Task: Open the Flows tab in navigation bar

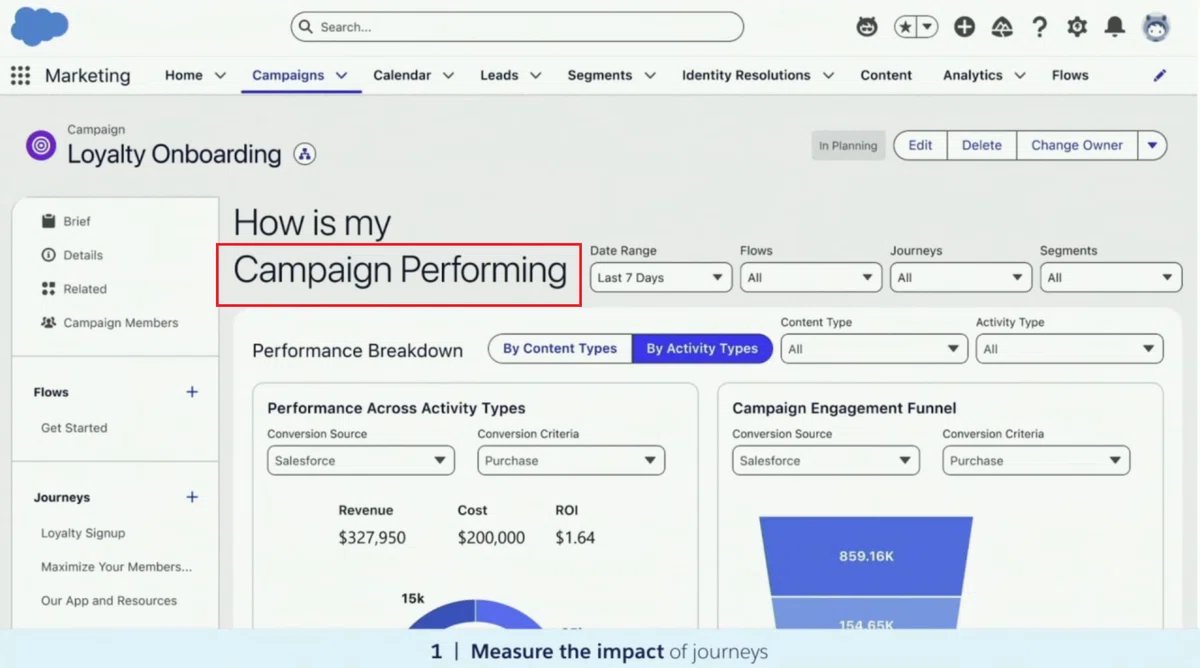Action: pos(1070,75)
